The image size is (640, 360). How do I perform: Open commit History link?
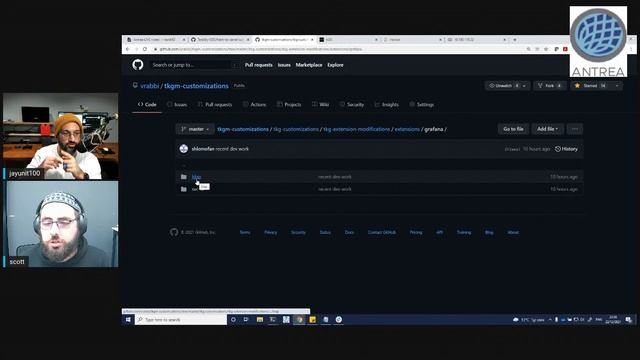pyautogui.click(x=566, y=149)
